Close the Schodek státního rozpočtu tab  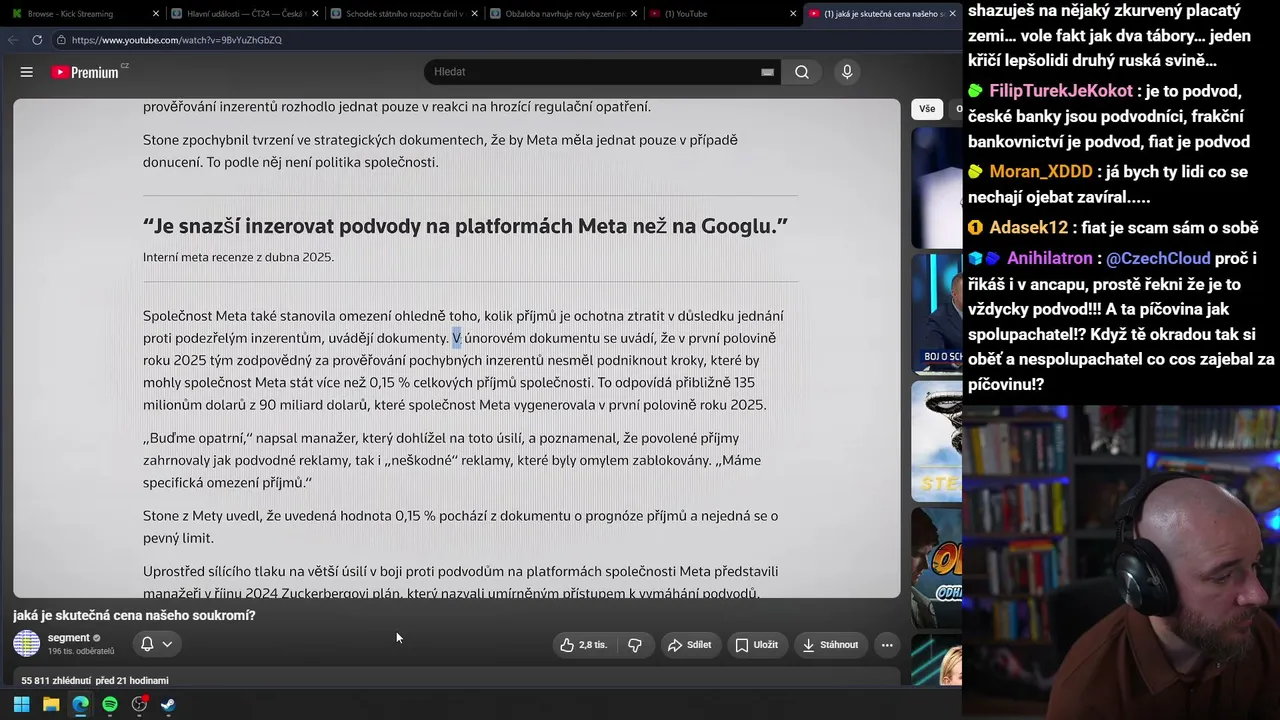point(473,14)
